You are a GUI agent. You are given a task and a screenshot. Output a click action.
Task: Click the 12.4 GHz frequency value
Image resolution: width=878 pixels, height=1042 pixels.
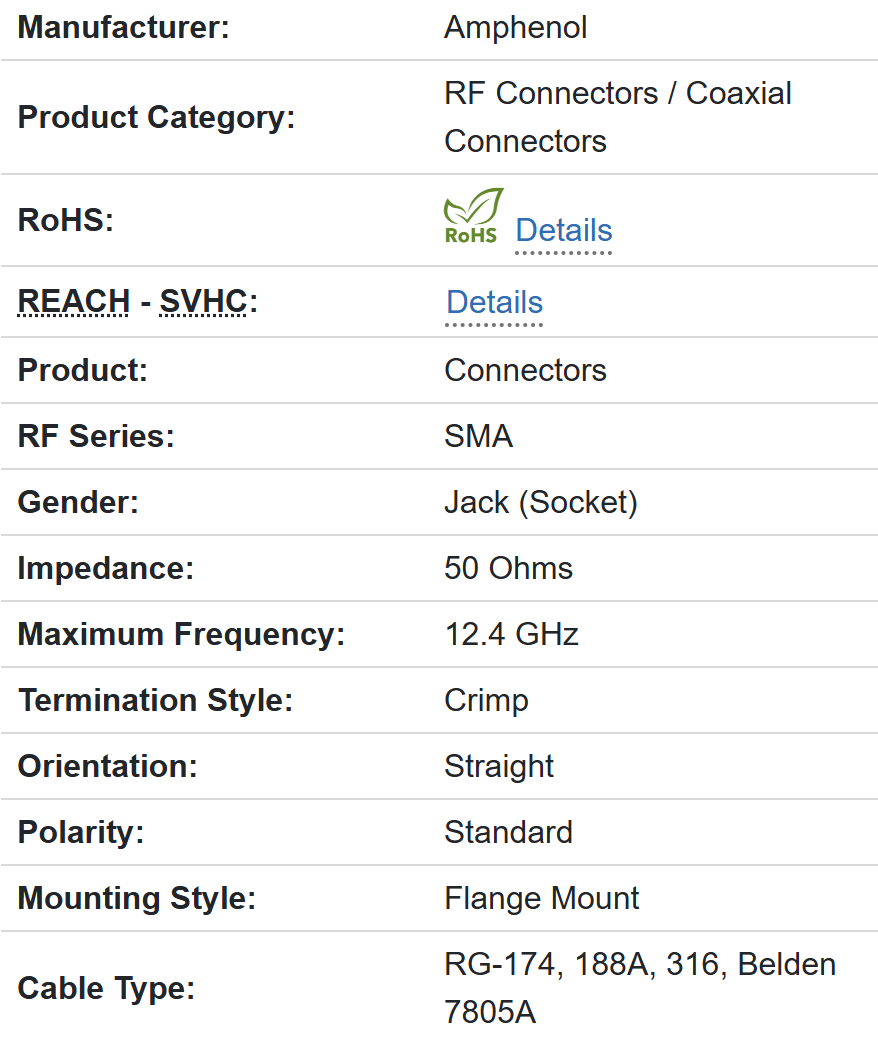click(511, 634)
